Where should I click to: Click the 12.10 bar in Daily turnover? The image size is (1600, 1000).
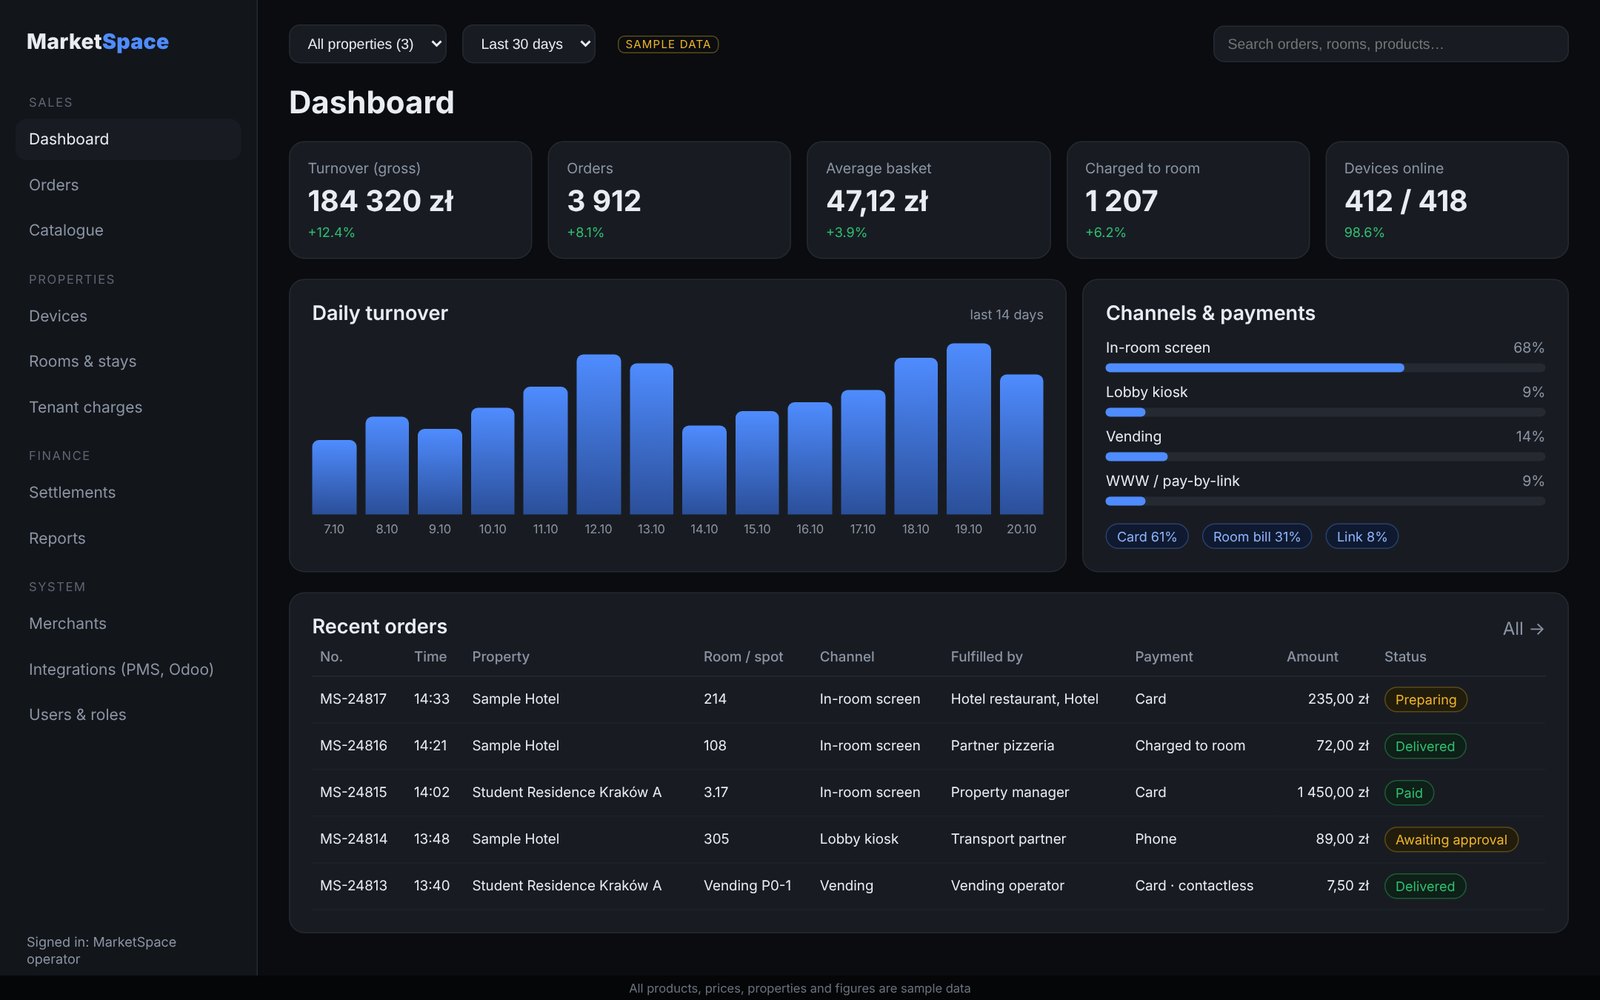click(598, 434)
